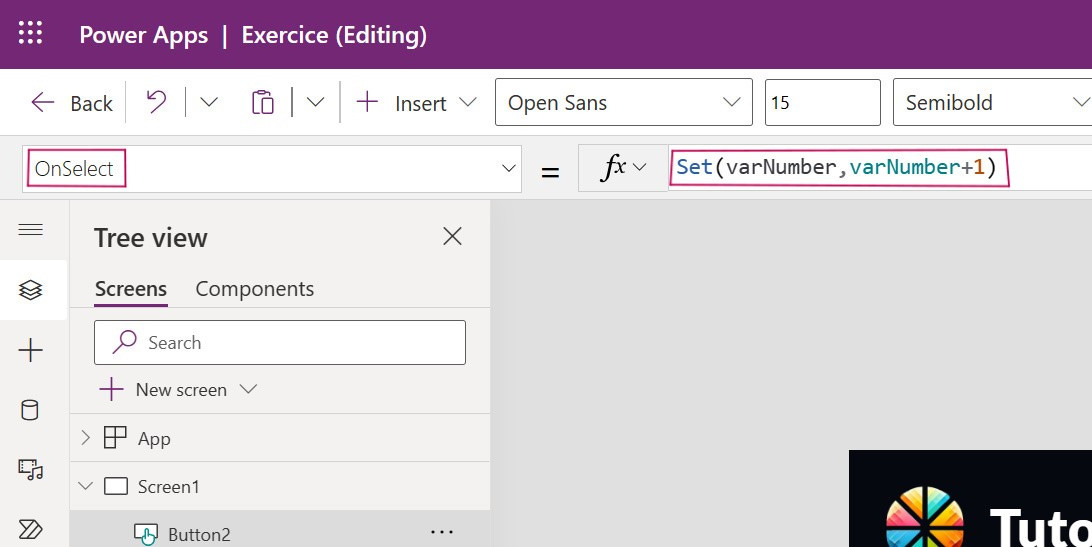
Task: Open the undo options dropdown arrow
Action: coord(209,102)
